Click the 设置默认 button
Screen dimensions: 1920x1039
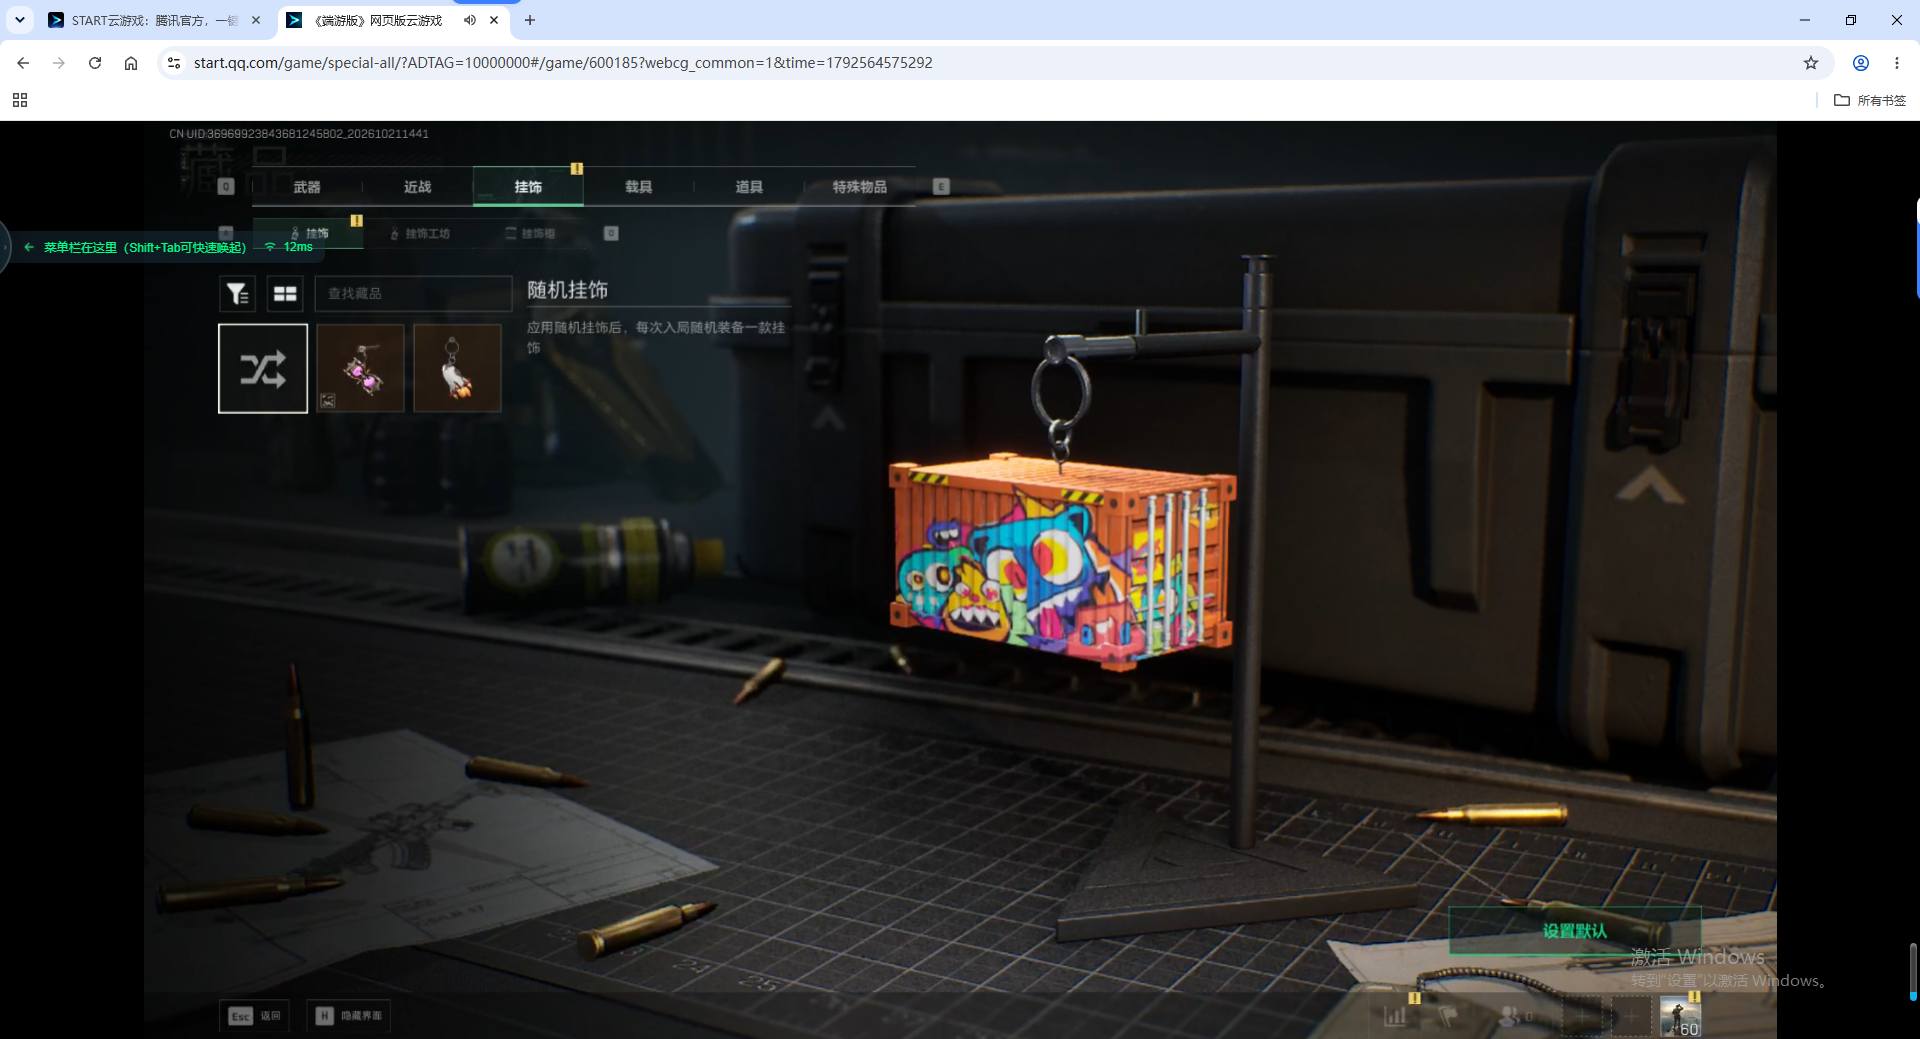click(x=1575, y=931)
